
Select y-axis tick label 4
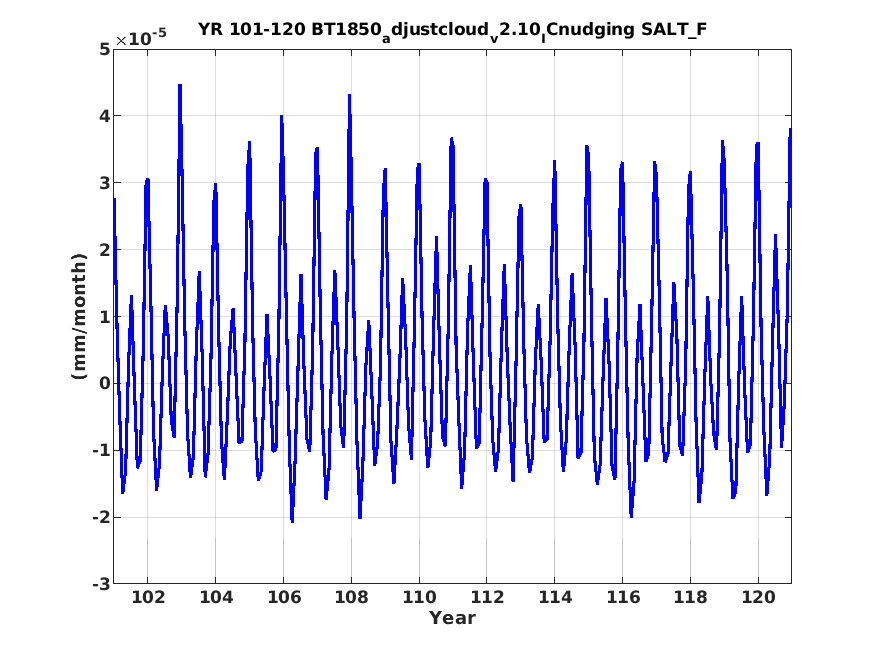[x=105, y=116]
